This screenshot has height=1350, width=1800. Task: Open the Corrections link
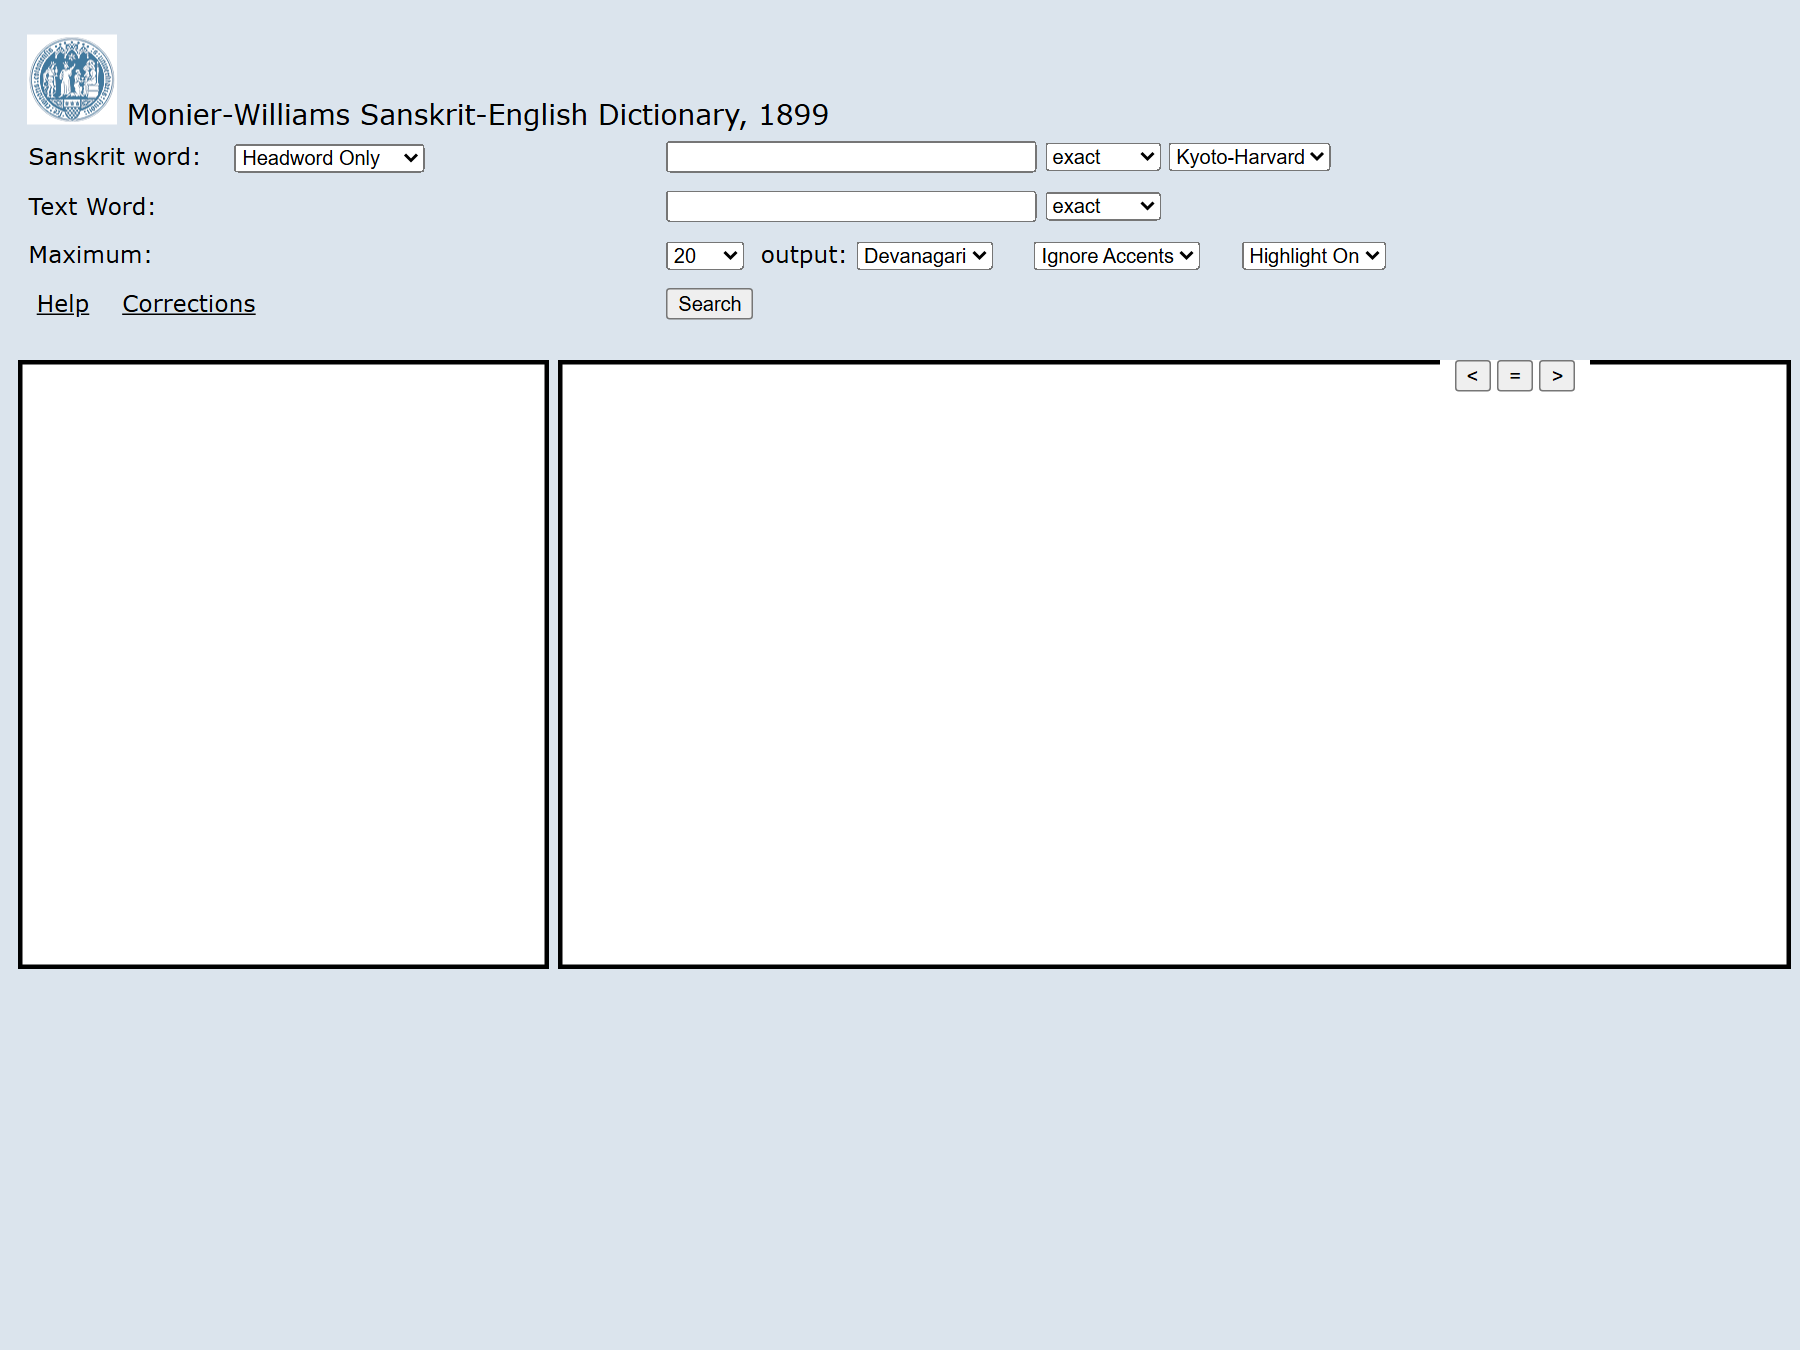click(x=189, y=304)
